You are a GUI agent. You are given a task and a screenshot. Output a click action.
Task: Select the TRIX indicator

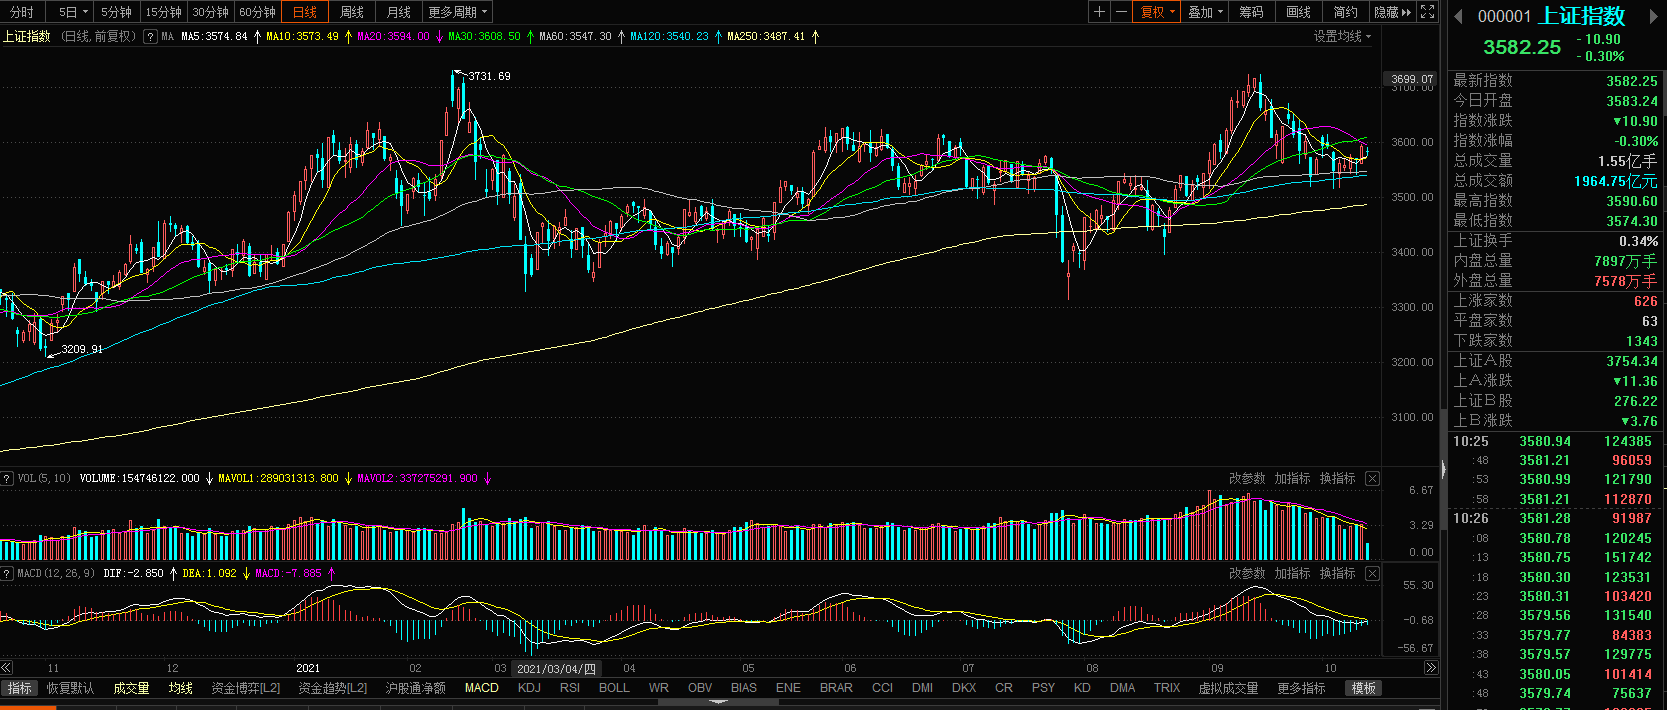coord(1167,688)
